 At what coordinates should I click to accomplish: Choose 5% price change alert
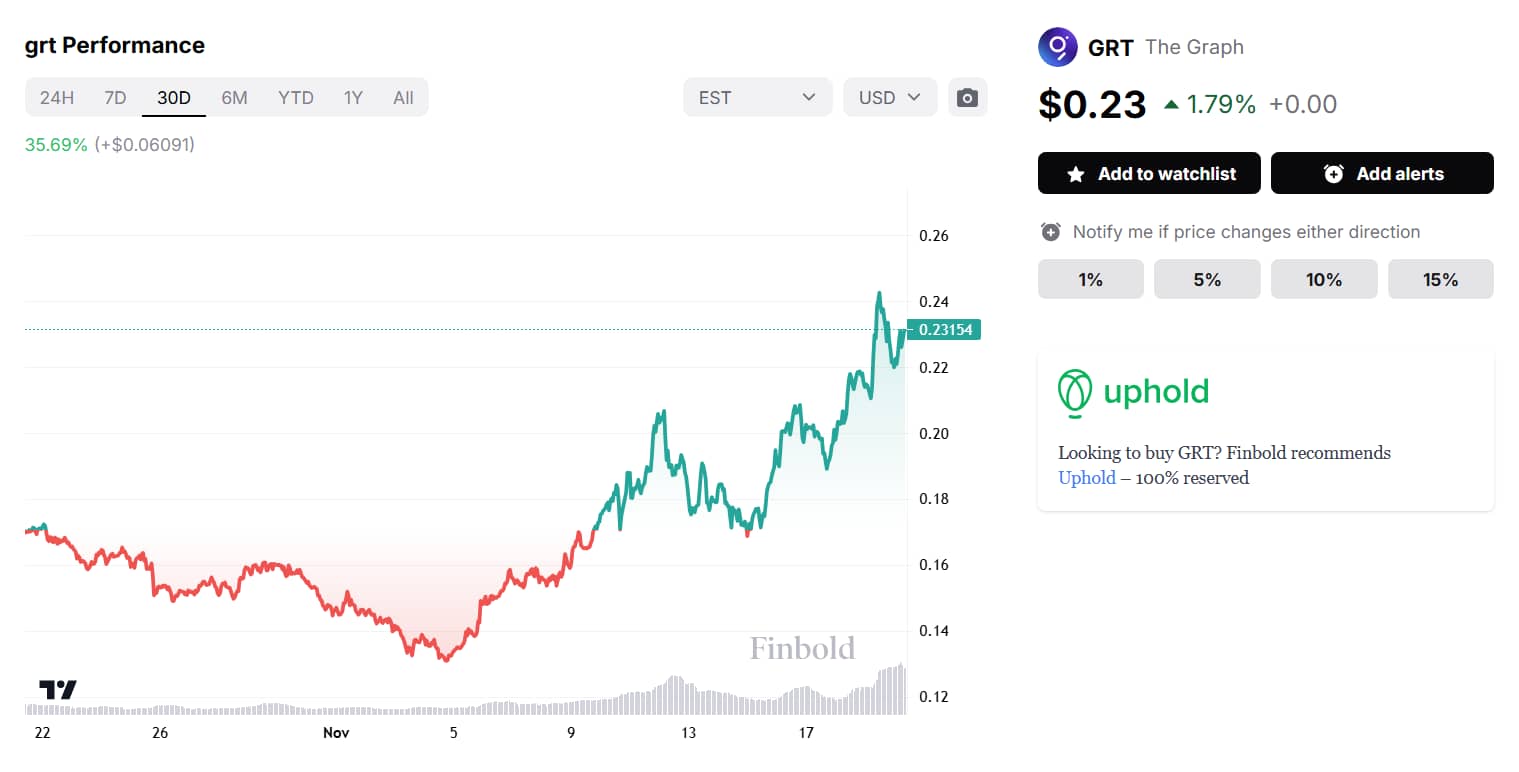point(1207,279)
